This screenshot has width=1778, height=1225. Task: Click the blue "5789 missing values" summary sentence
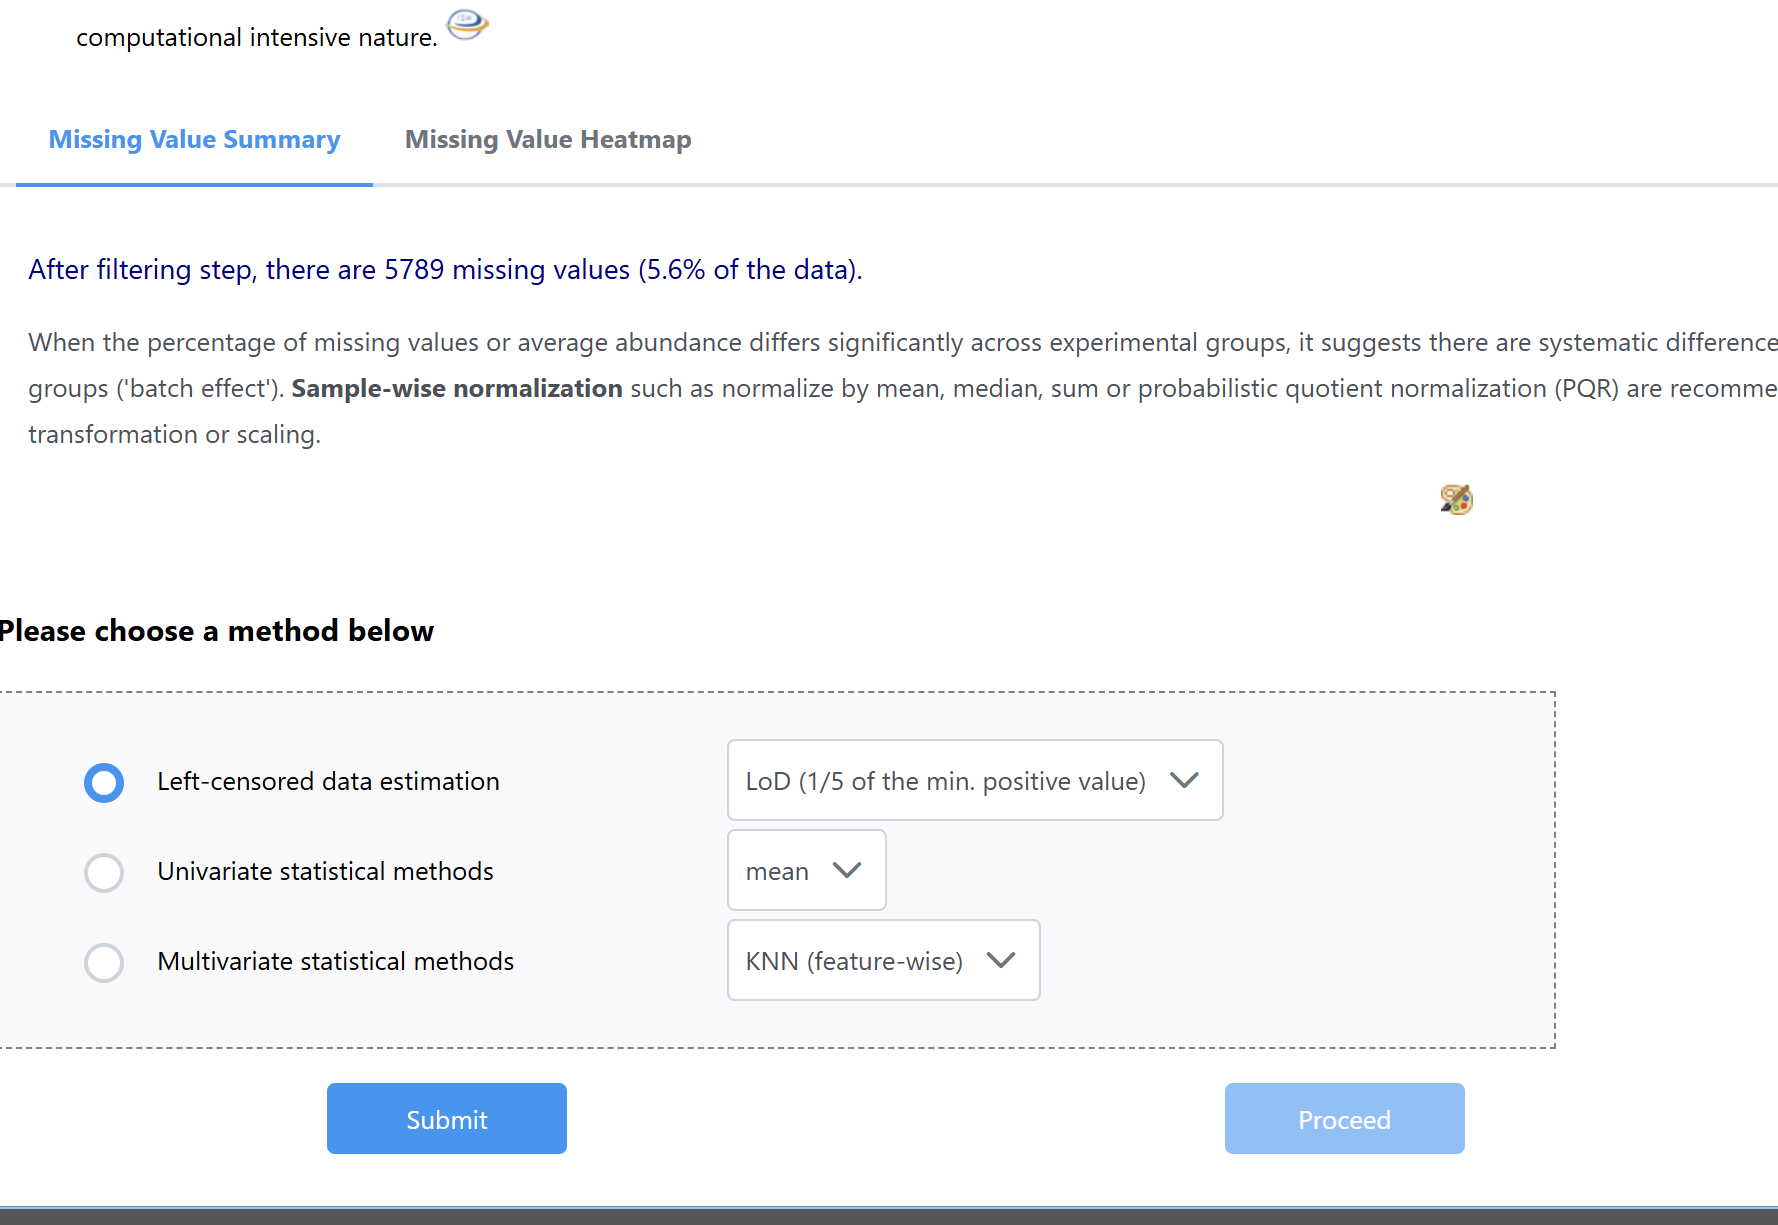click(445, 270)
